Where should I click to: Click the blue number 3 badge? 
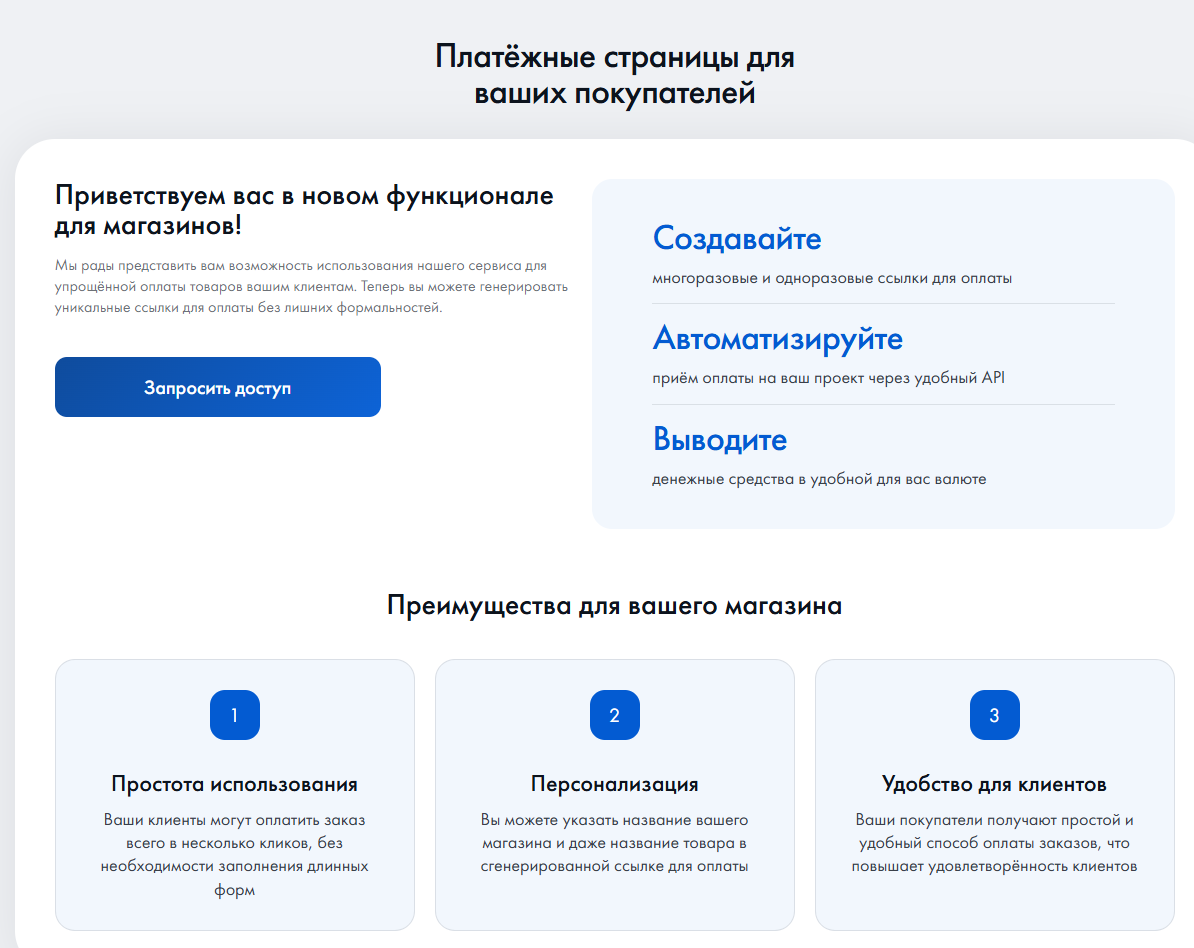point(994,715)
